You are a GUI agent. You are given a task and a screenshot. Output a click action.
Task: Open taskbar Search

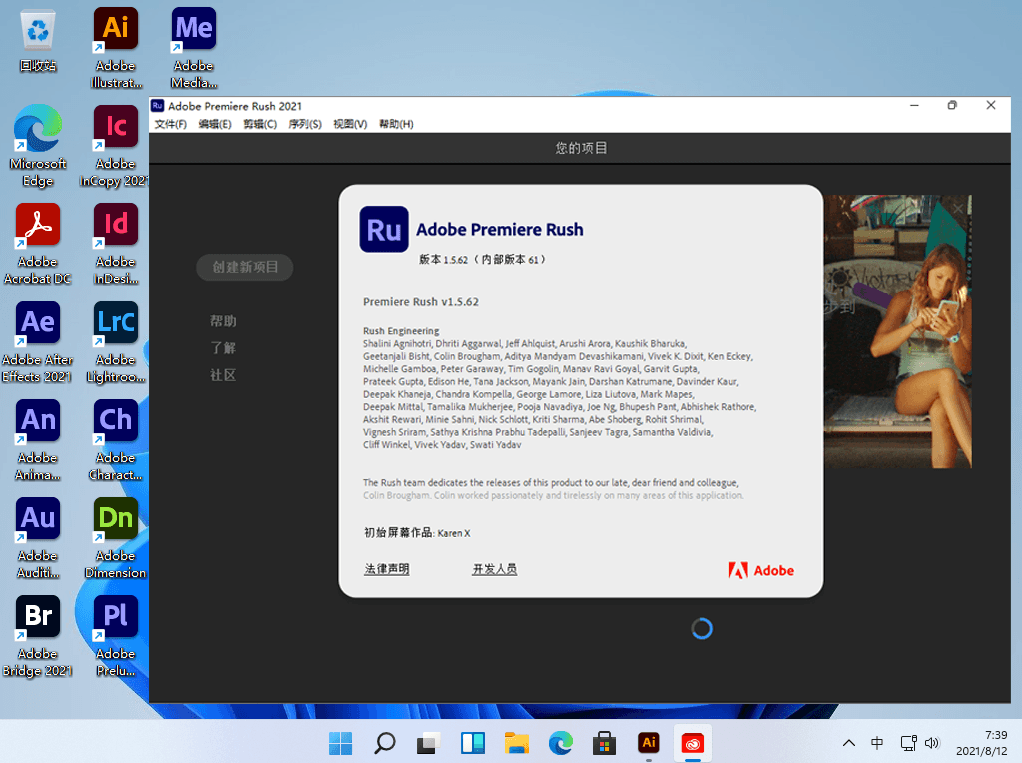point(385,743)
